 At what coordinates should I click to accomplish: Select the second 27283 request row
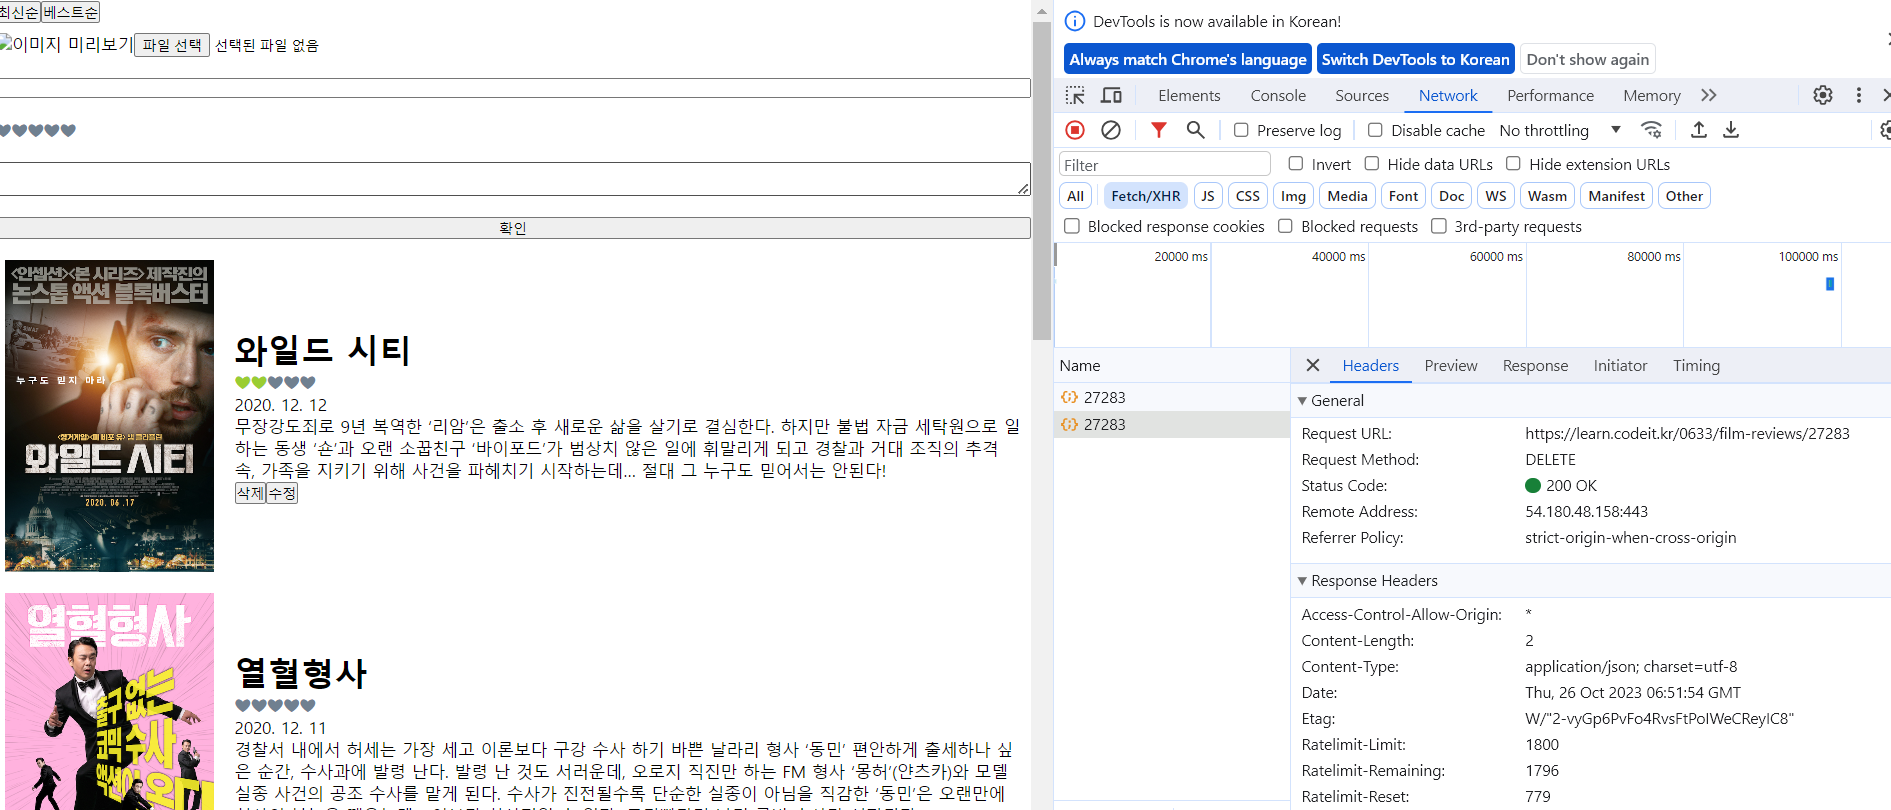coord(1171,425)
